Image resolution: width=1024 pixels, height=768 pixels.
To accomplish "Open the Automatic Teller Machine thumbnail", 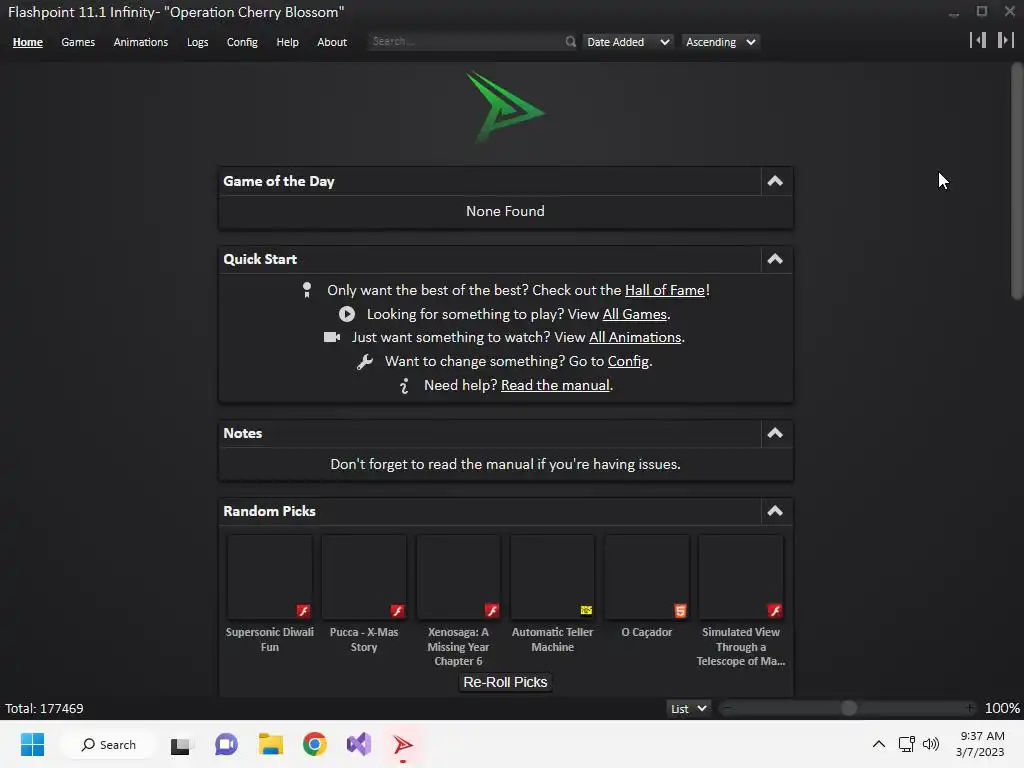I will point(552,577).
